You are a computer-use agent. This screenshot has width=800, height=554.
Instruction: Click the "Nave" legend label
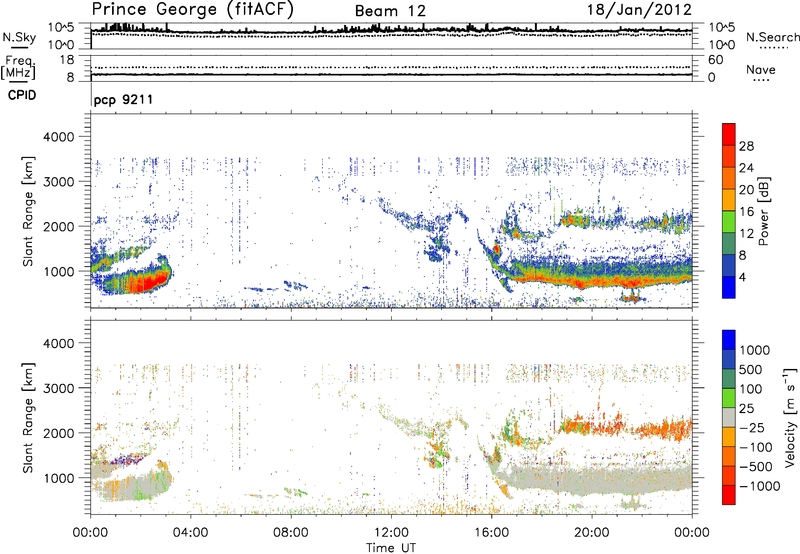tap(761, 70)
